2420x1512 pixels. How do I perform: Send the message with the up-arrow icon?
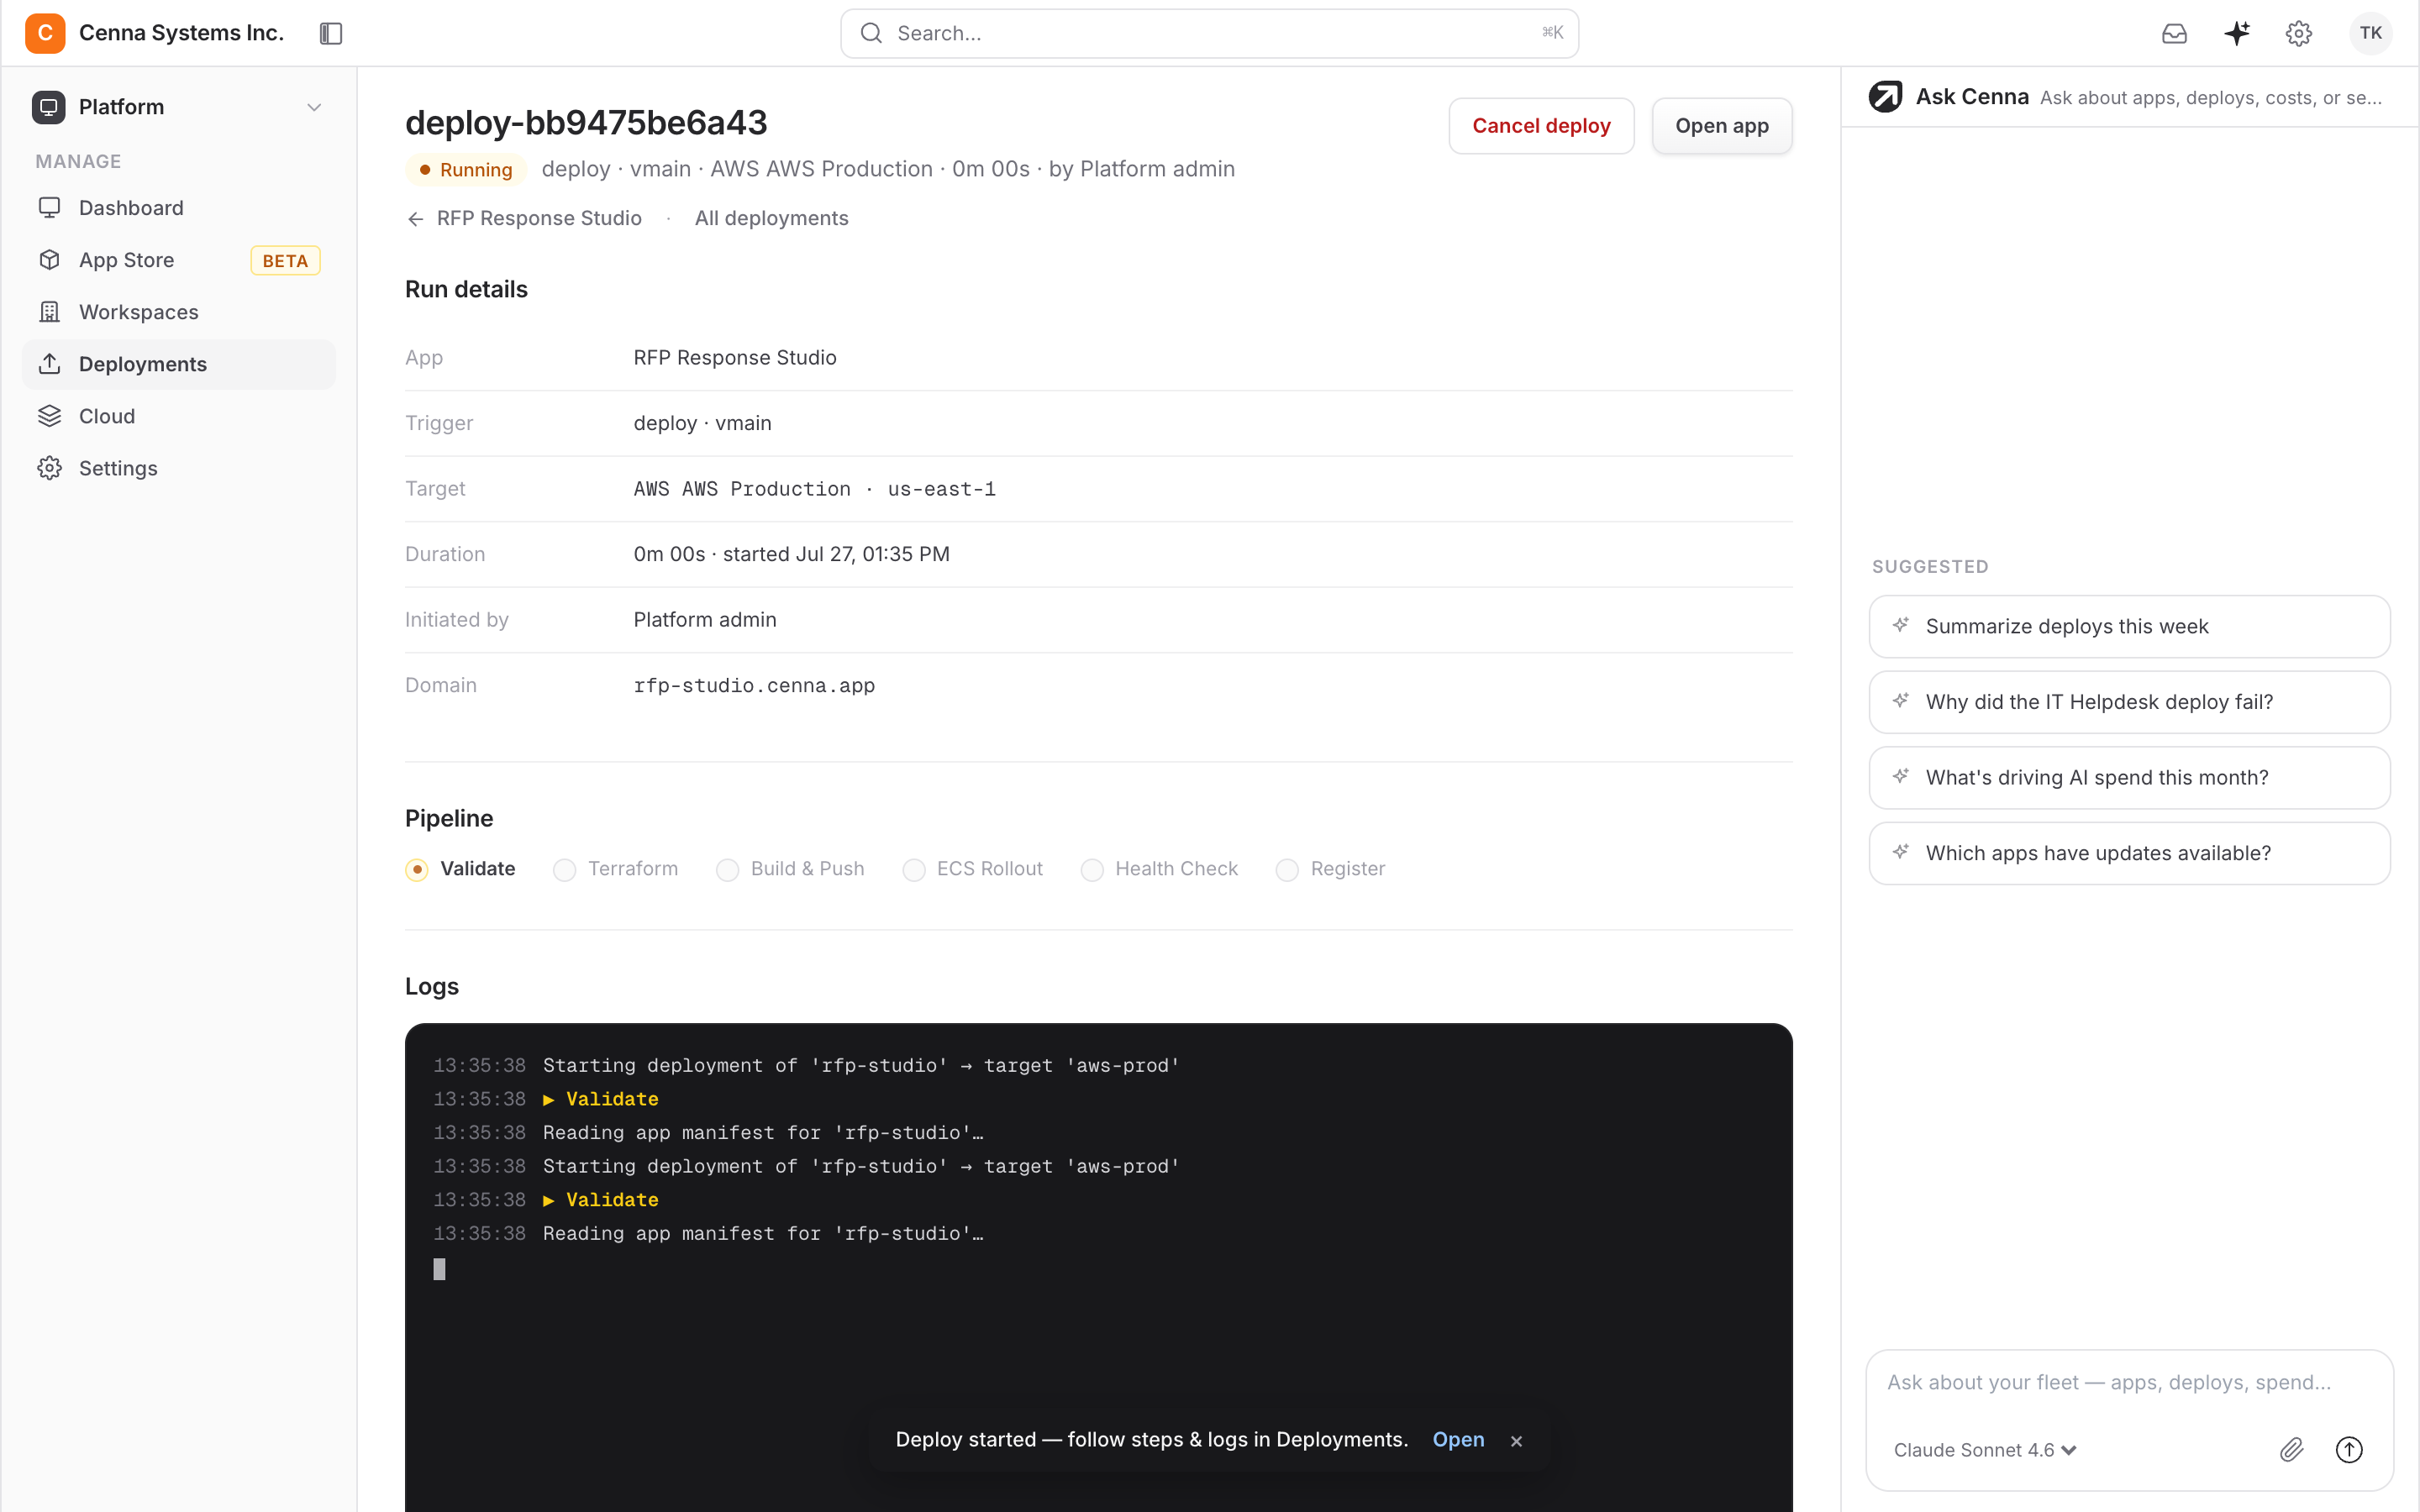click(2349, 1450)
